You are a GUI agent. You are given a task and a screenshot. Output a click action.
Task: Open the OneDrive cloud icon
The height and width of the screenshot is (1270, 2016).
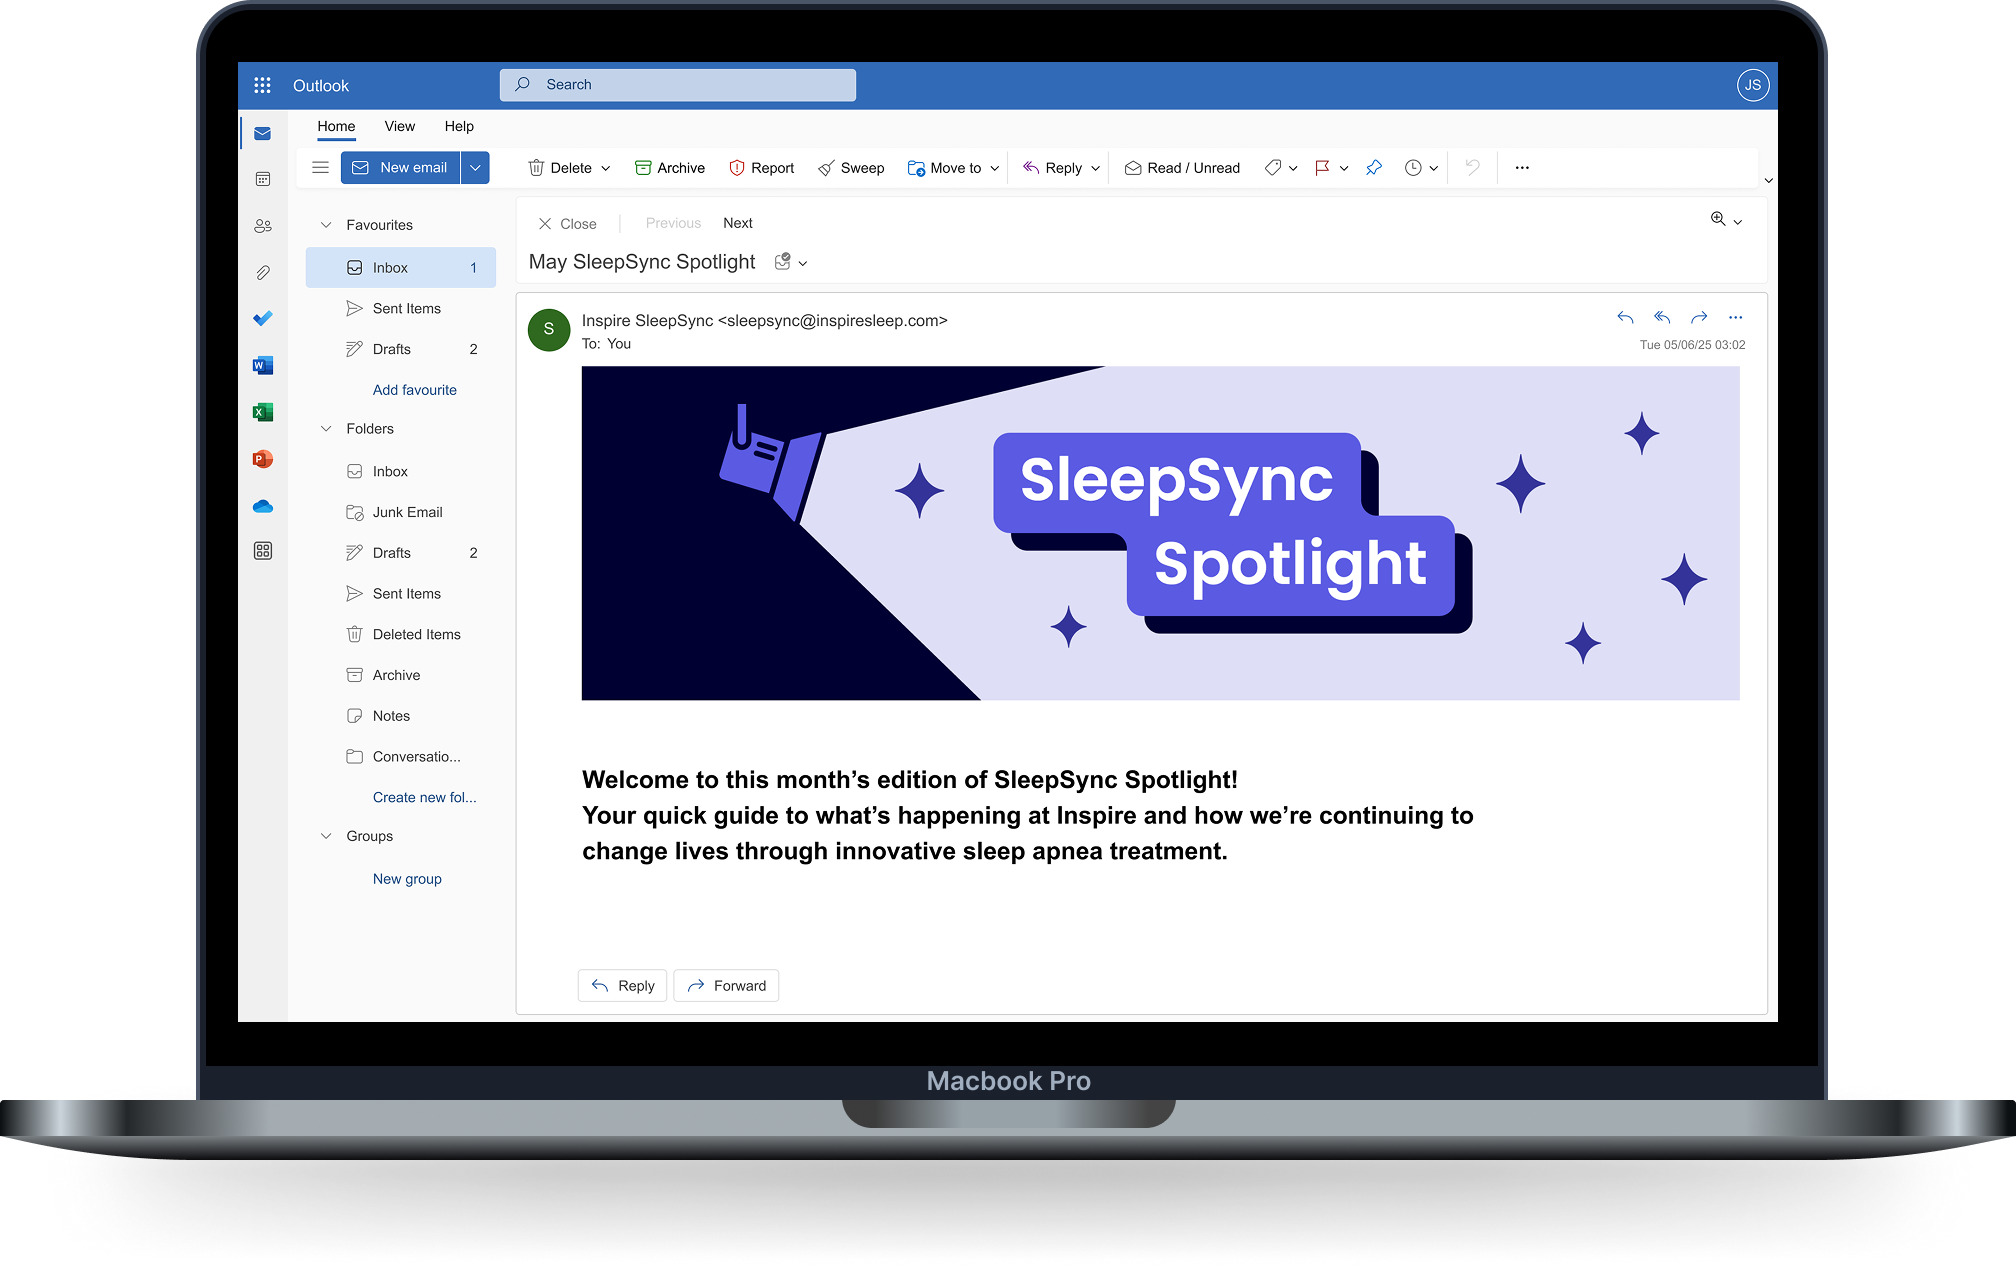[x=263, y=507]
